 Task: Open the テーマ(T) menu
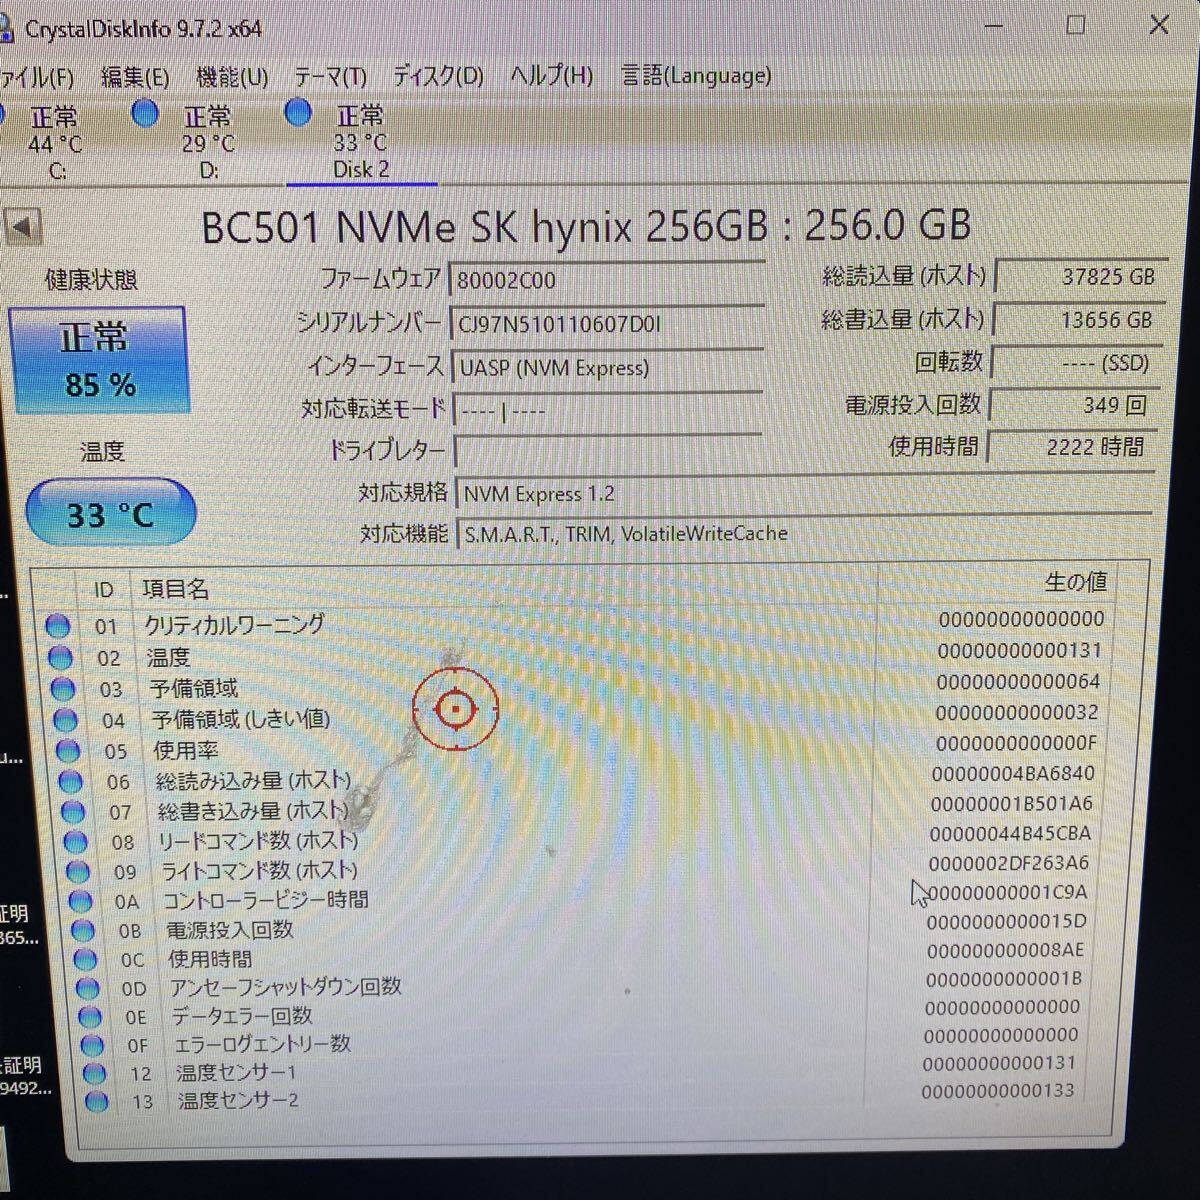click(x=330, y=76)
